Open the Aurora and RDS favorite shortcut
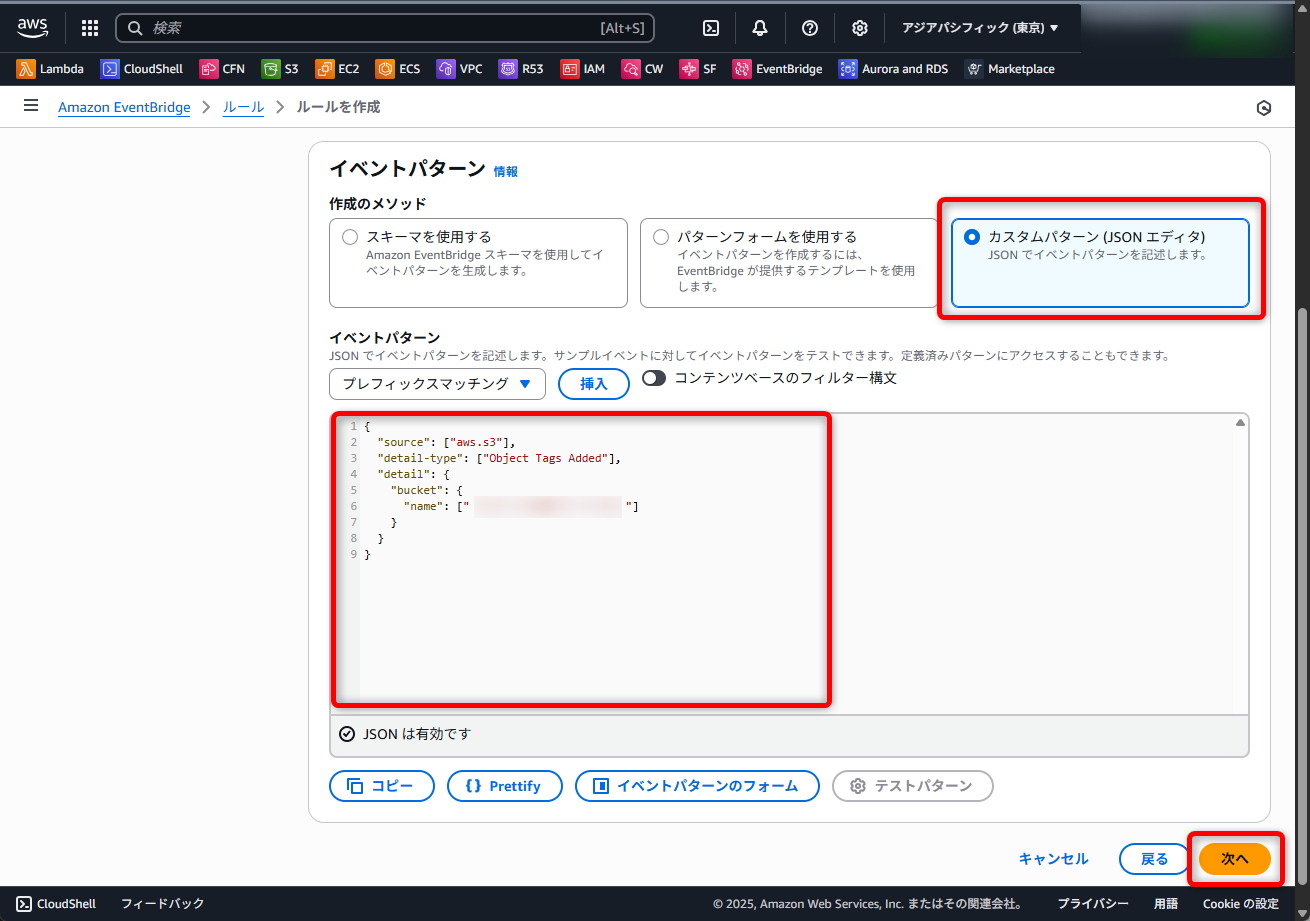The height and width of the screenshot is (921, 1310). point(893,69)
